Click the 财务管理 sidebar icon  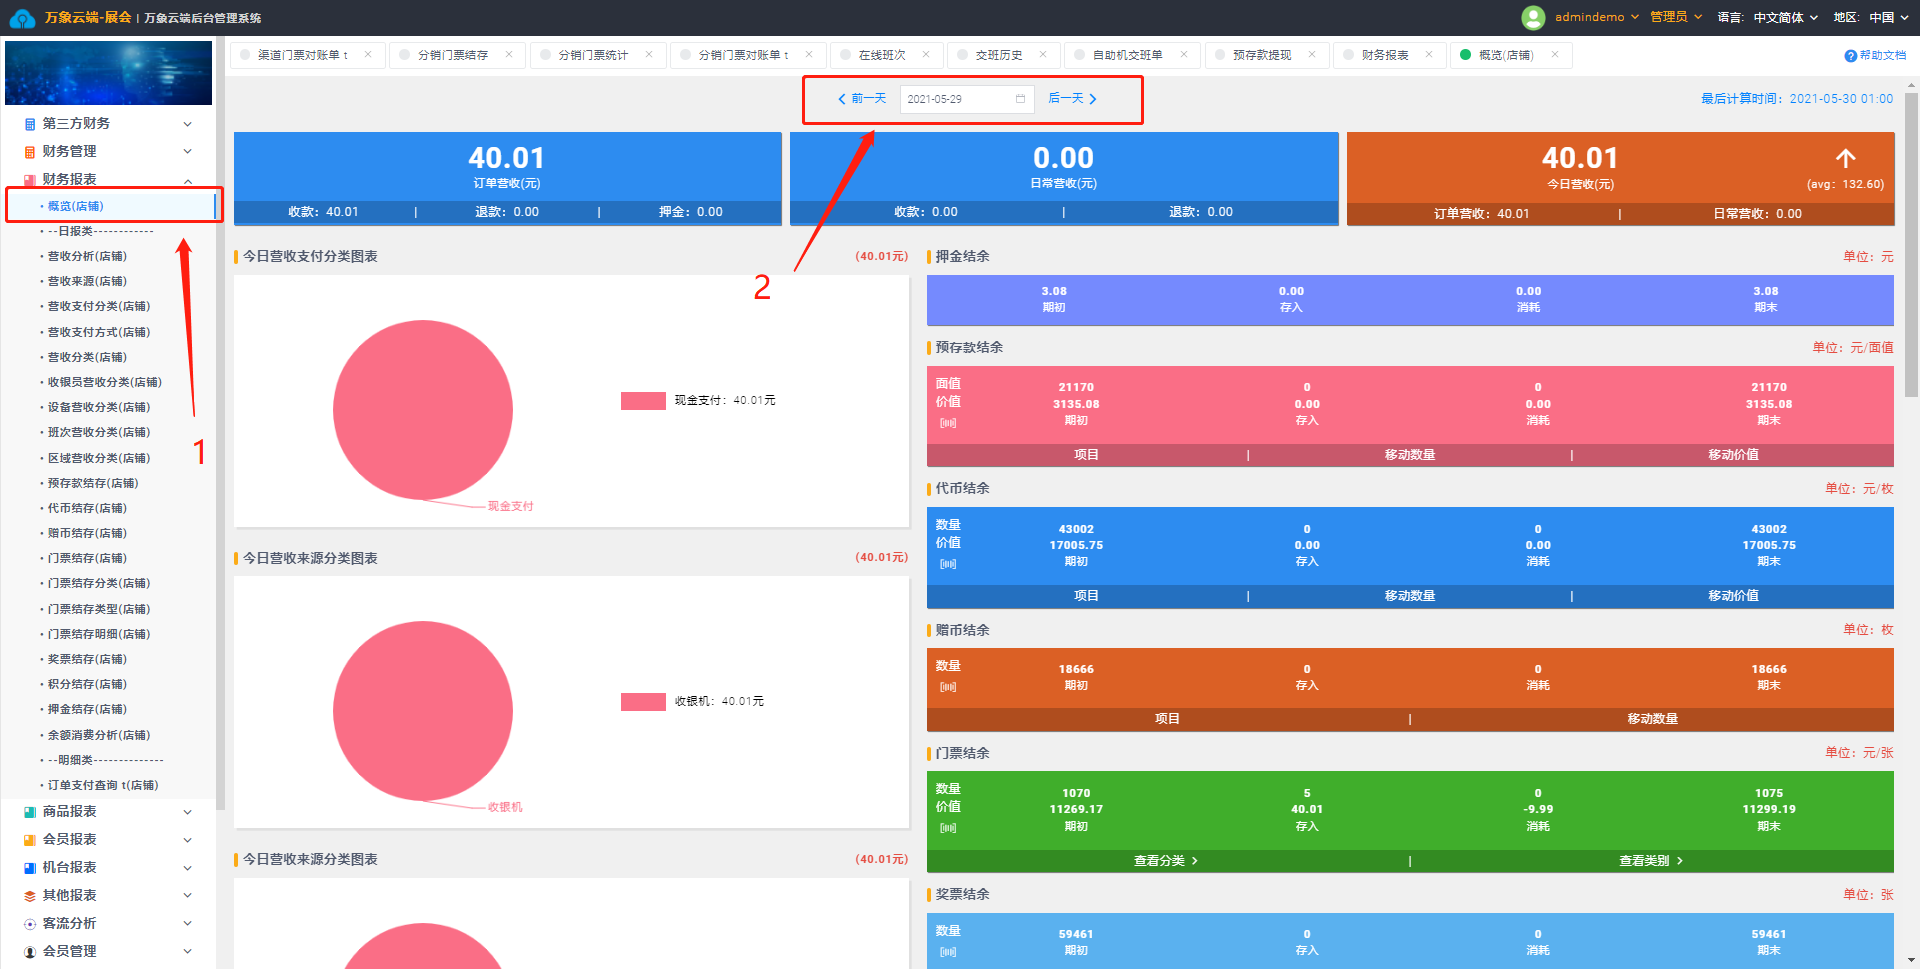[30, 152]
